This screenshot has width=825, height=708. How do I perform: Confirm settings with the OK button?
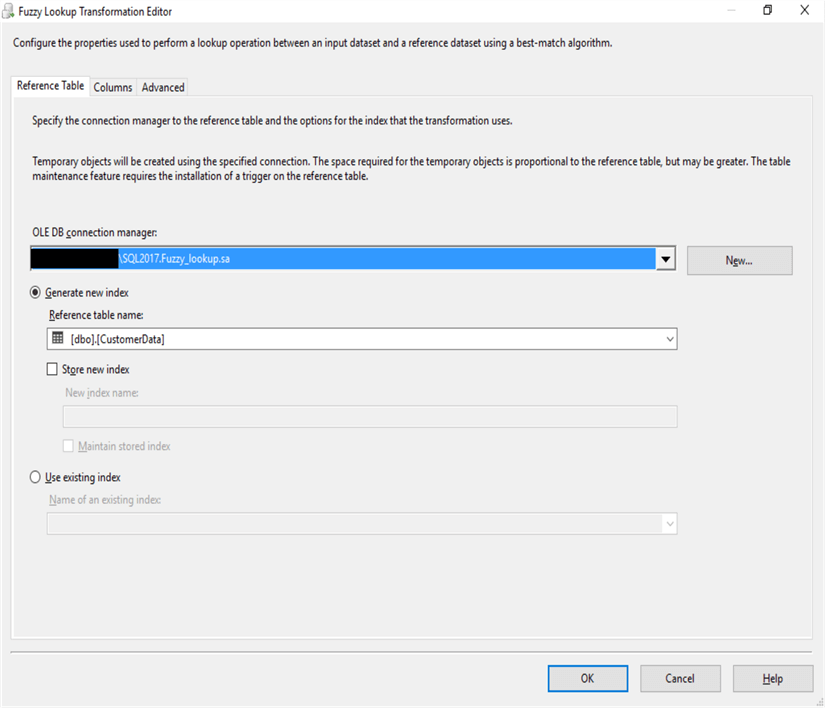[587, 678]
